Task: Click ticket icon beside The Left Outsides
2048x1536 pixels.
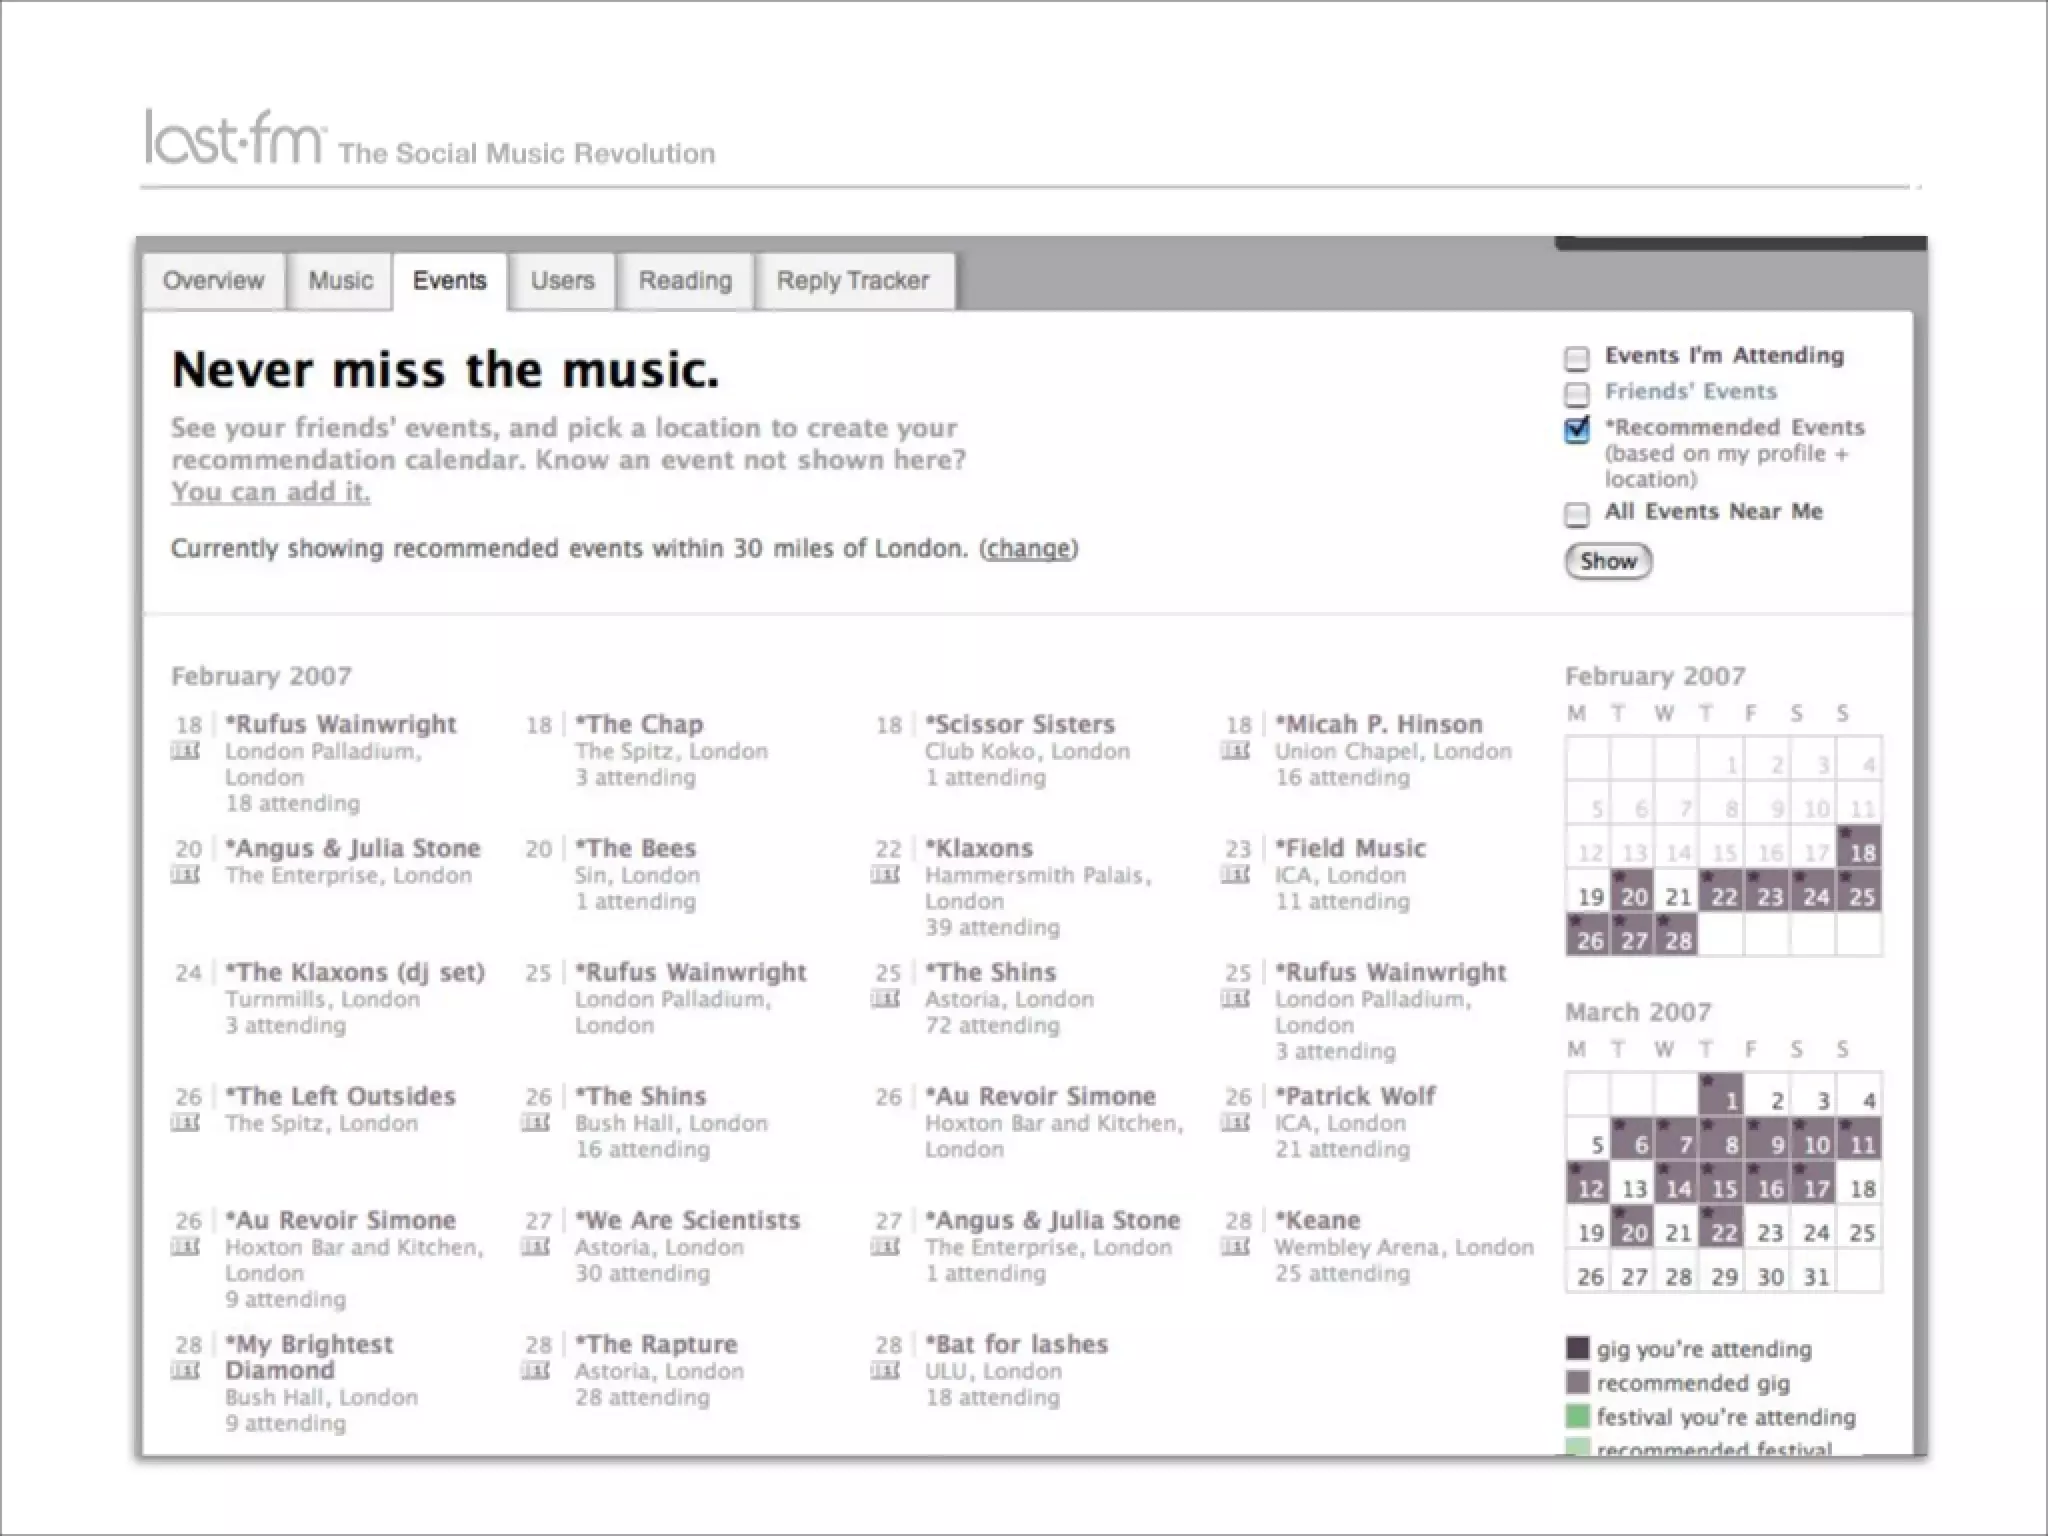Action: pyautogui.click(x=186, y=1123)
